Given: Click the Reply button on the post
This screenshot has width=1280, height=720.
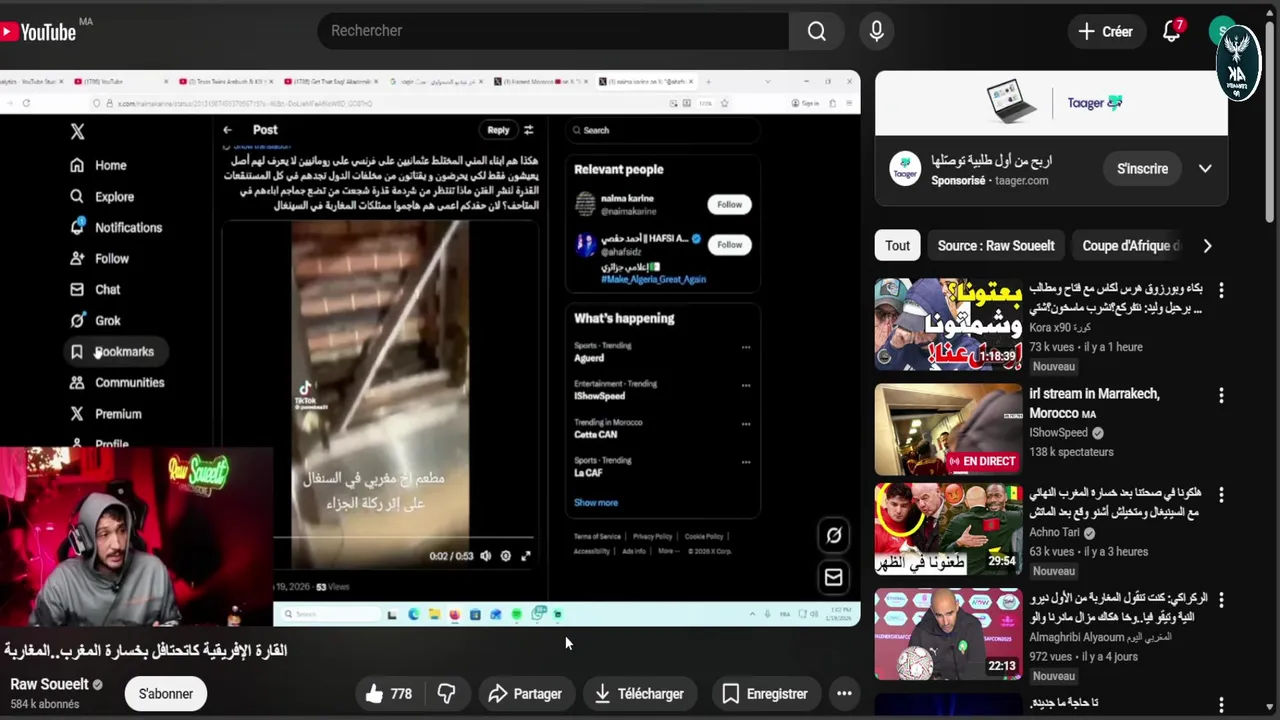Looking at the screenshot, I should (498, 130).
